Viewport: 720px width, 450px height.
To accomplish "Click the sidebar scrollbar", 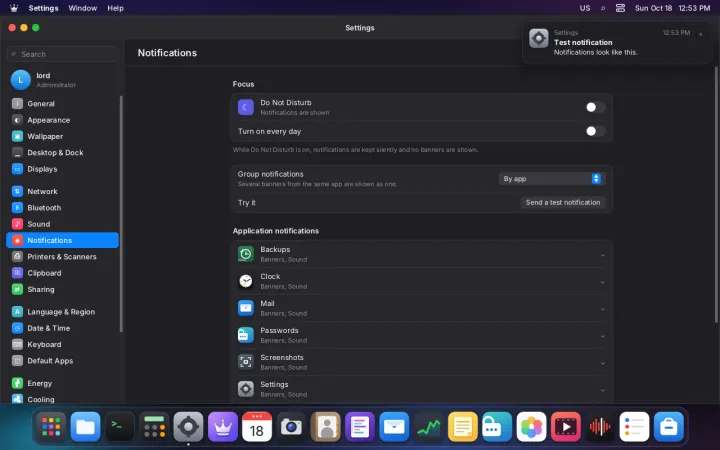I will coord(121,214).
